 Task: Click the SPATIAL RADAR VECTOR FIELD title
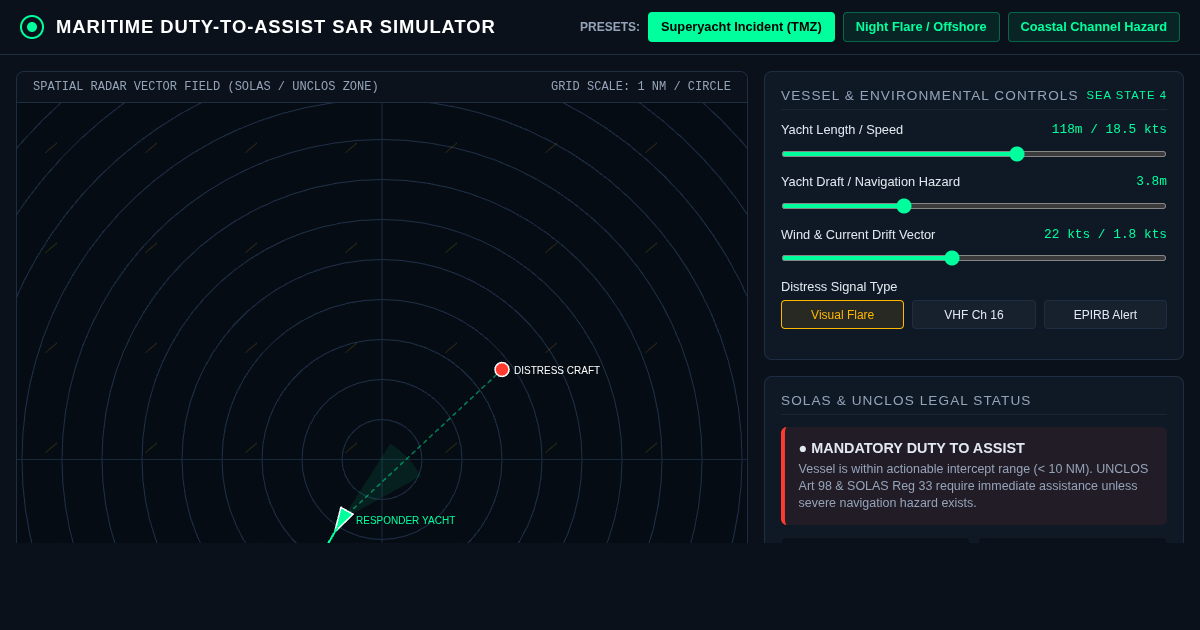click(x=206, y=87)
